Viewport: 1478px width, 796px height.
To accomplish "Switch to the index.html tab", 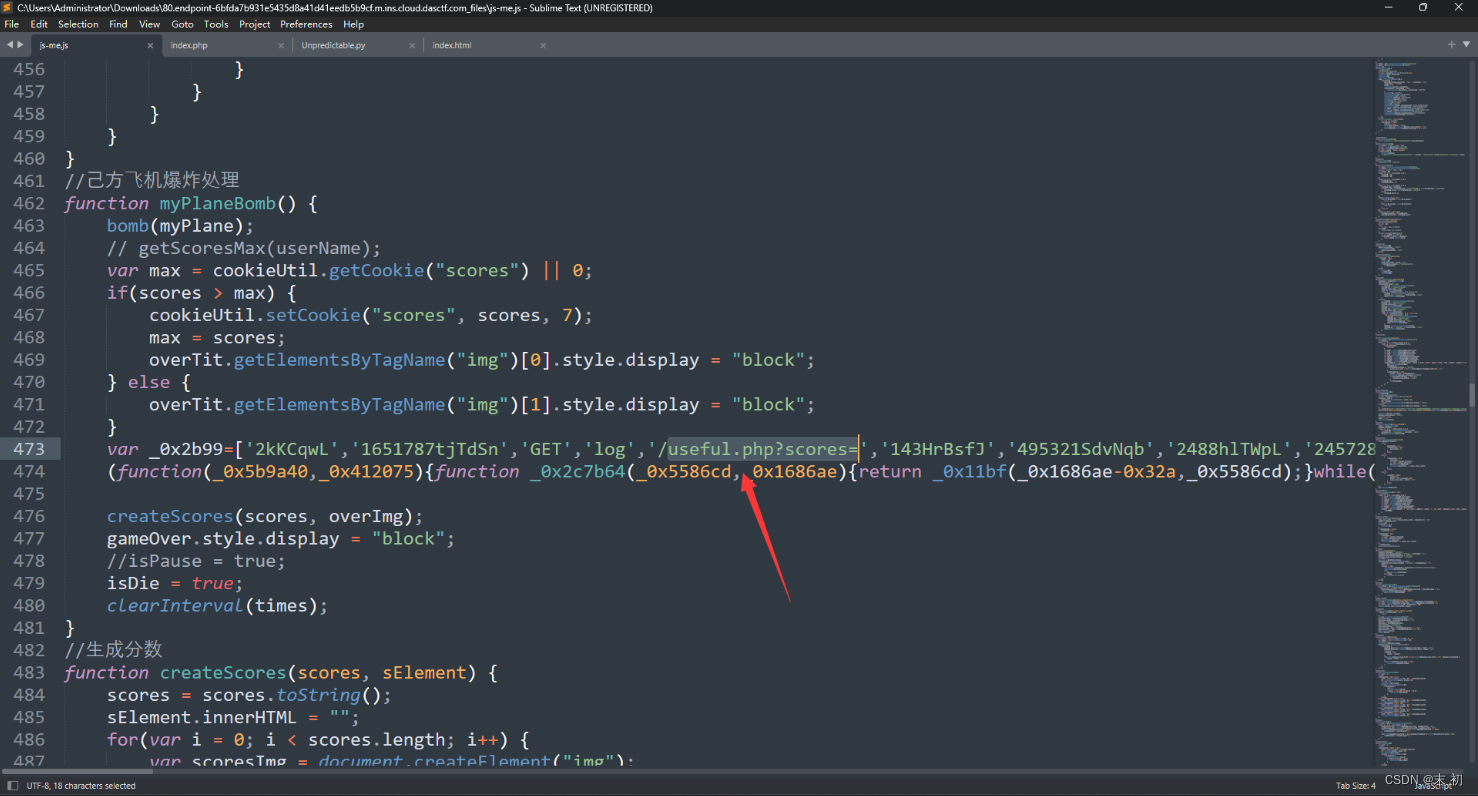I will pos(488,45).
